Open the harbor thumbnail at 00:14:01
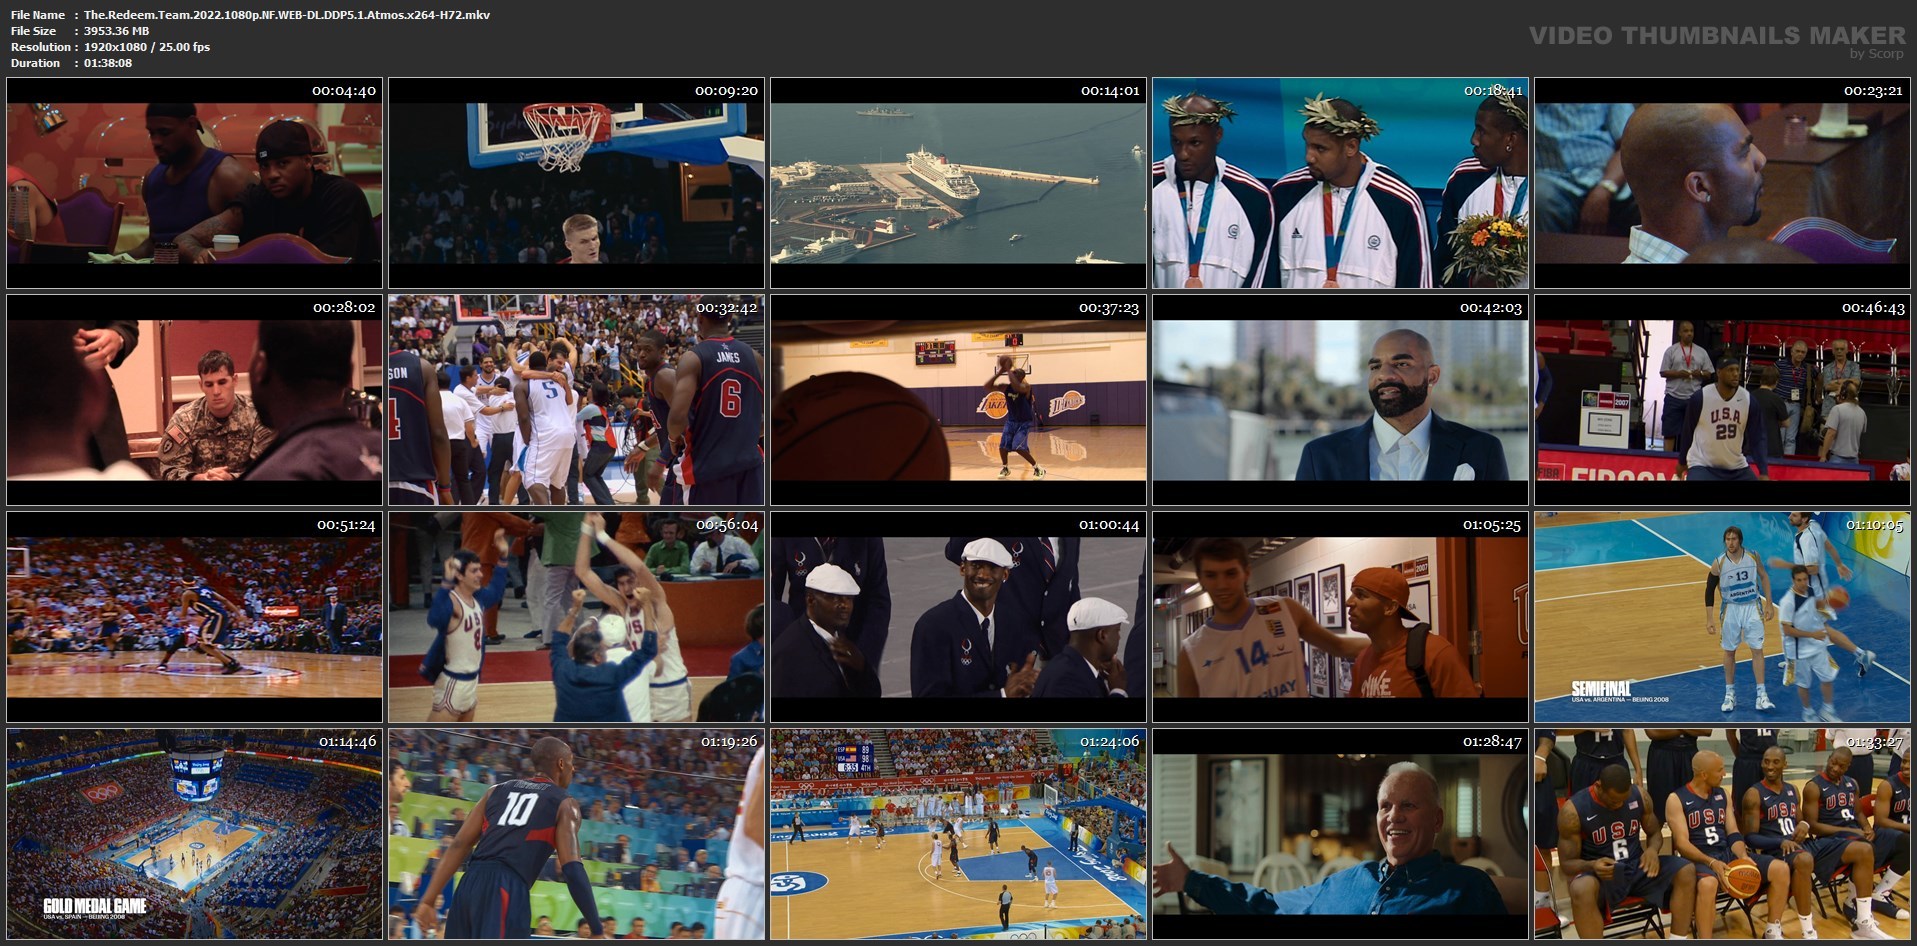Viewport: 1917px width, 946px height. click(958, 183)
